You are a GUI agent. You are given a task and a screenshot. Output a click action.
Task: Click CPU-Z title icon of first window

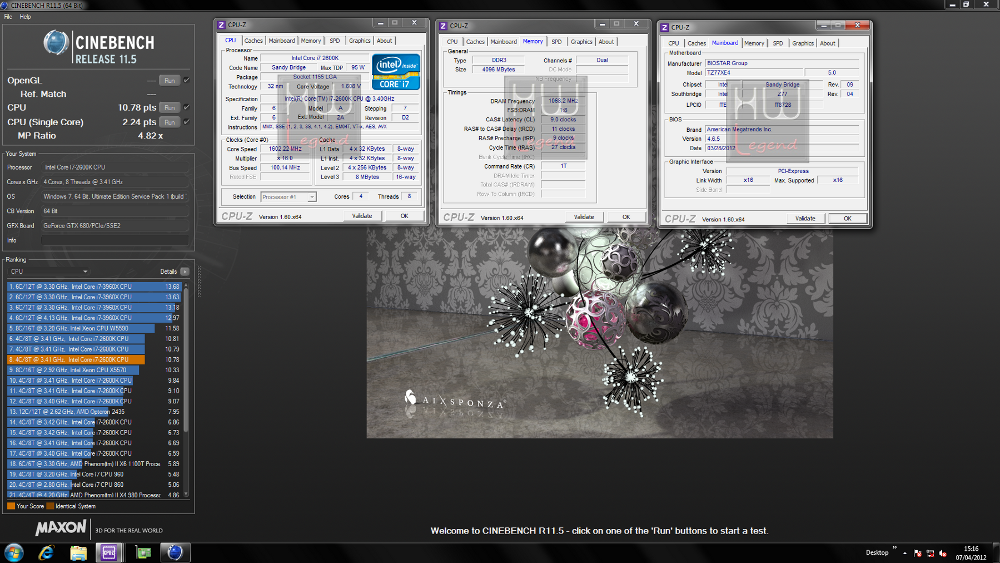221,24
